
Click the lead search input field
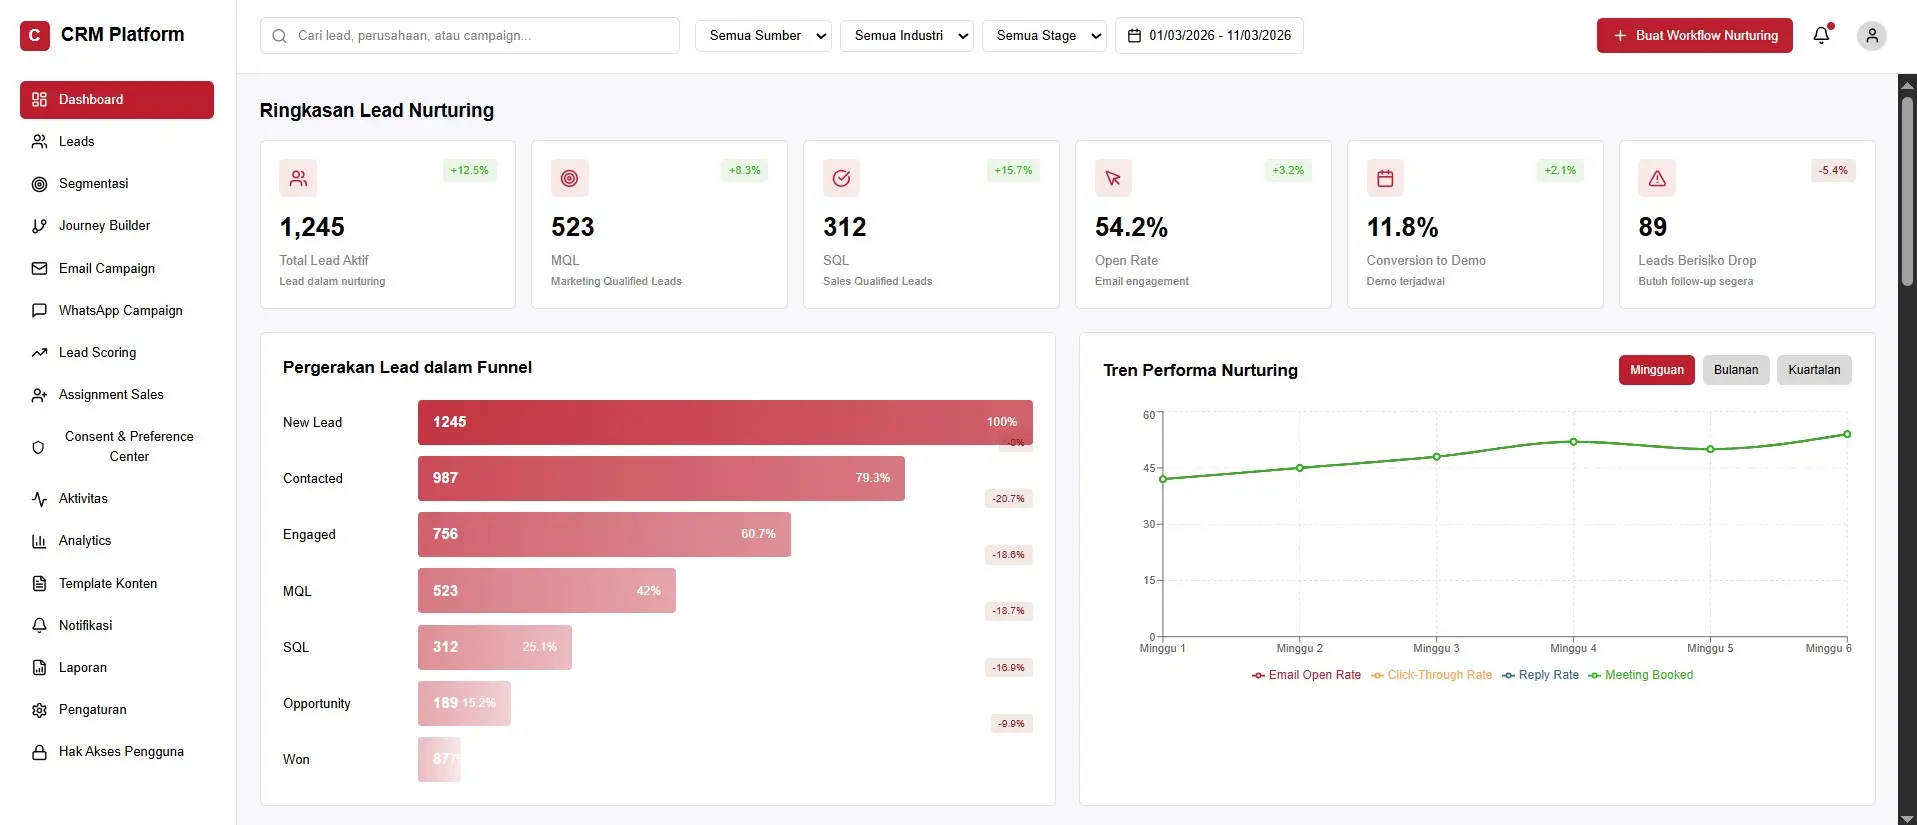pos(470,36)
